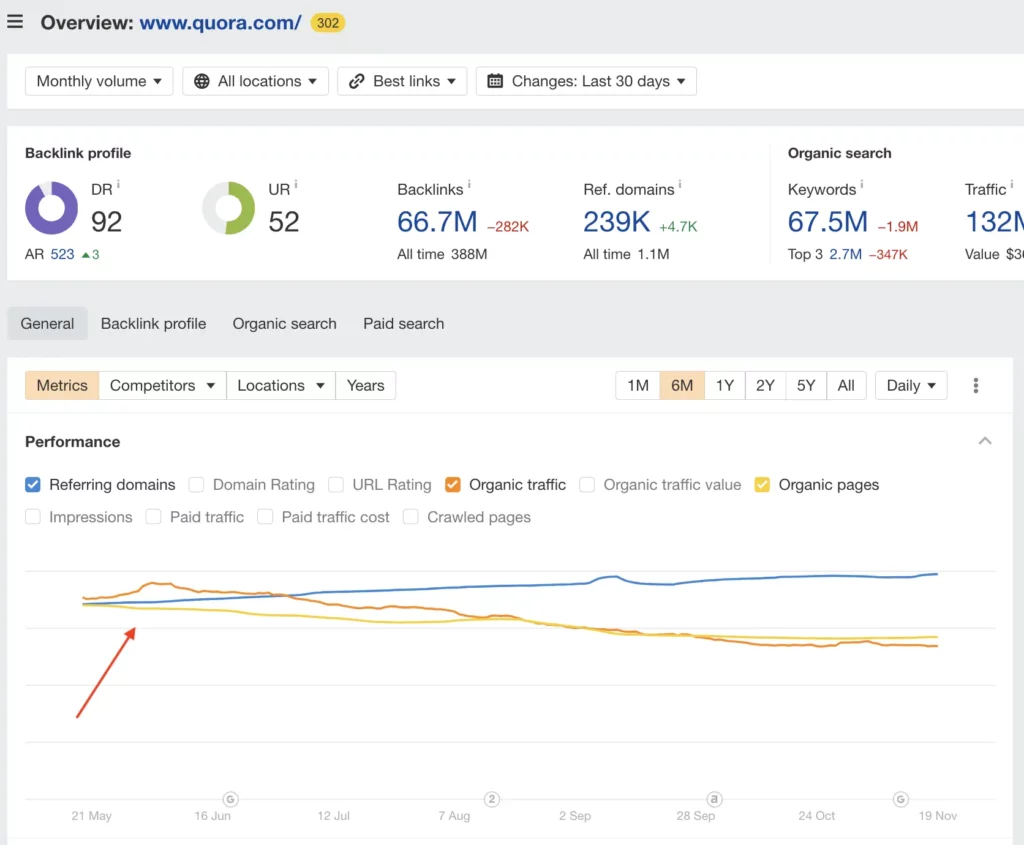Open the Daily interval dropdown
Viewport: 1024px width, 845px height.
(x=911, y=386)
